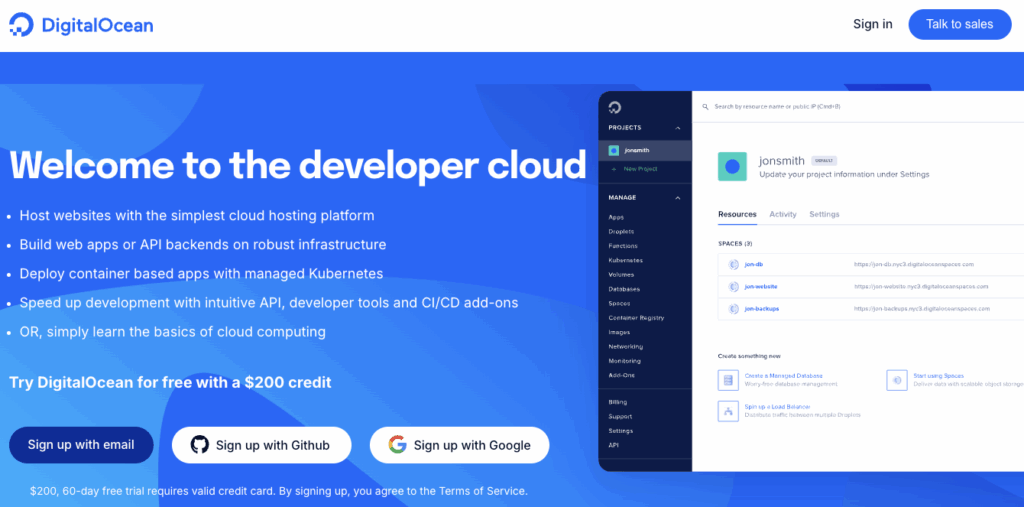Click Start using Spaces link
Image resolution: width=1024 pixels, height=507 pixels.
[x=938, y=376]
